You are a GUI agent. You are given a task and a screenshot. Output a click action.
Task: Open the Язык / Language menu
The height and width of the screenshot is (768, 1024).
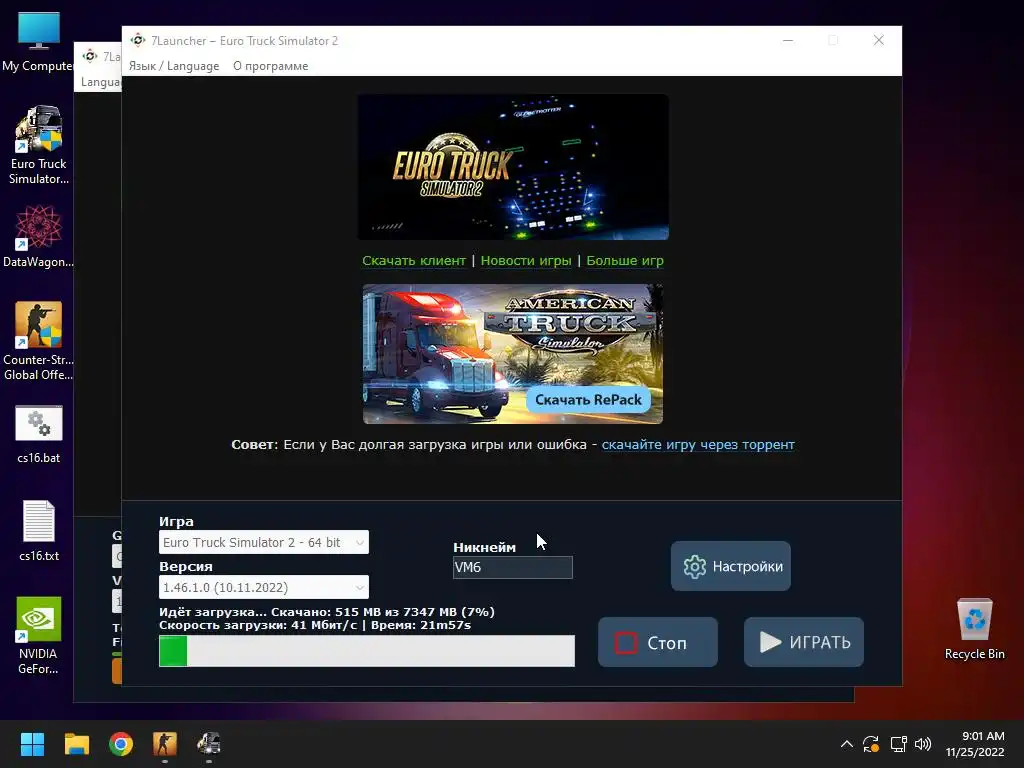174,66
